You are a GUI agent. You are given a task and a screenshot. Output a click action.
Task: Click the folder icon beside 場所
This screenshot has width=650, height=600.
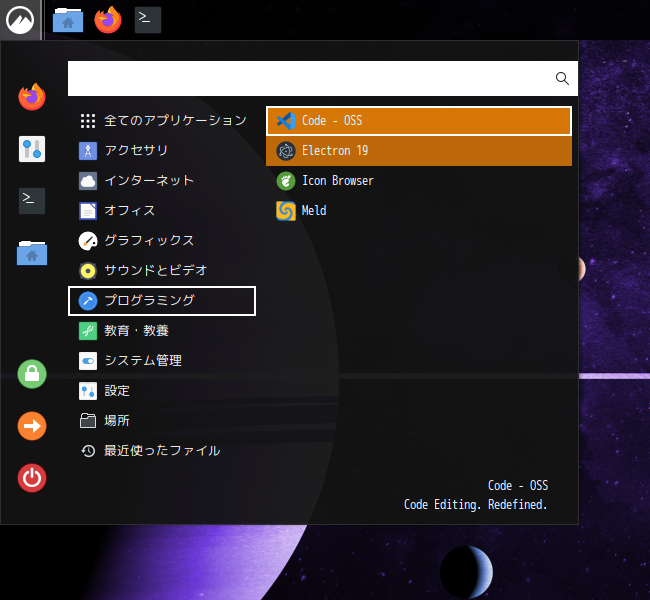tap(88, 421)
